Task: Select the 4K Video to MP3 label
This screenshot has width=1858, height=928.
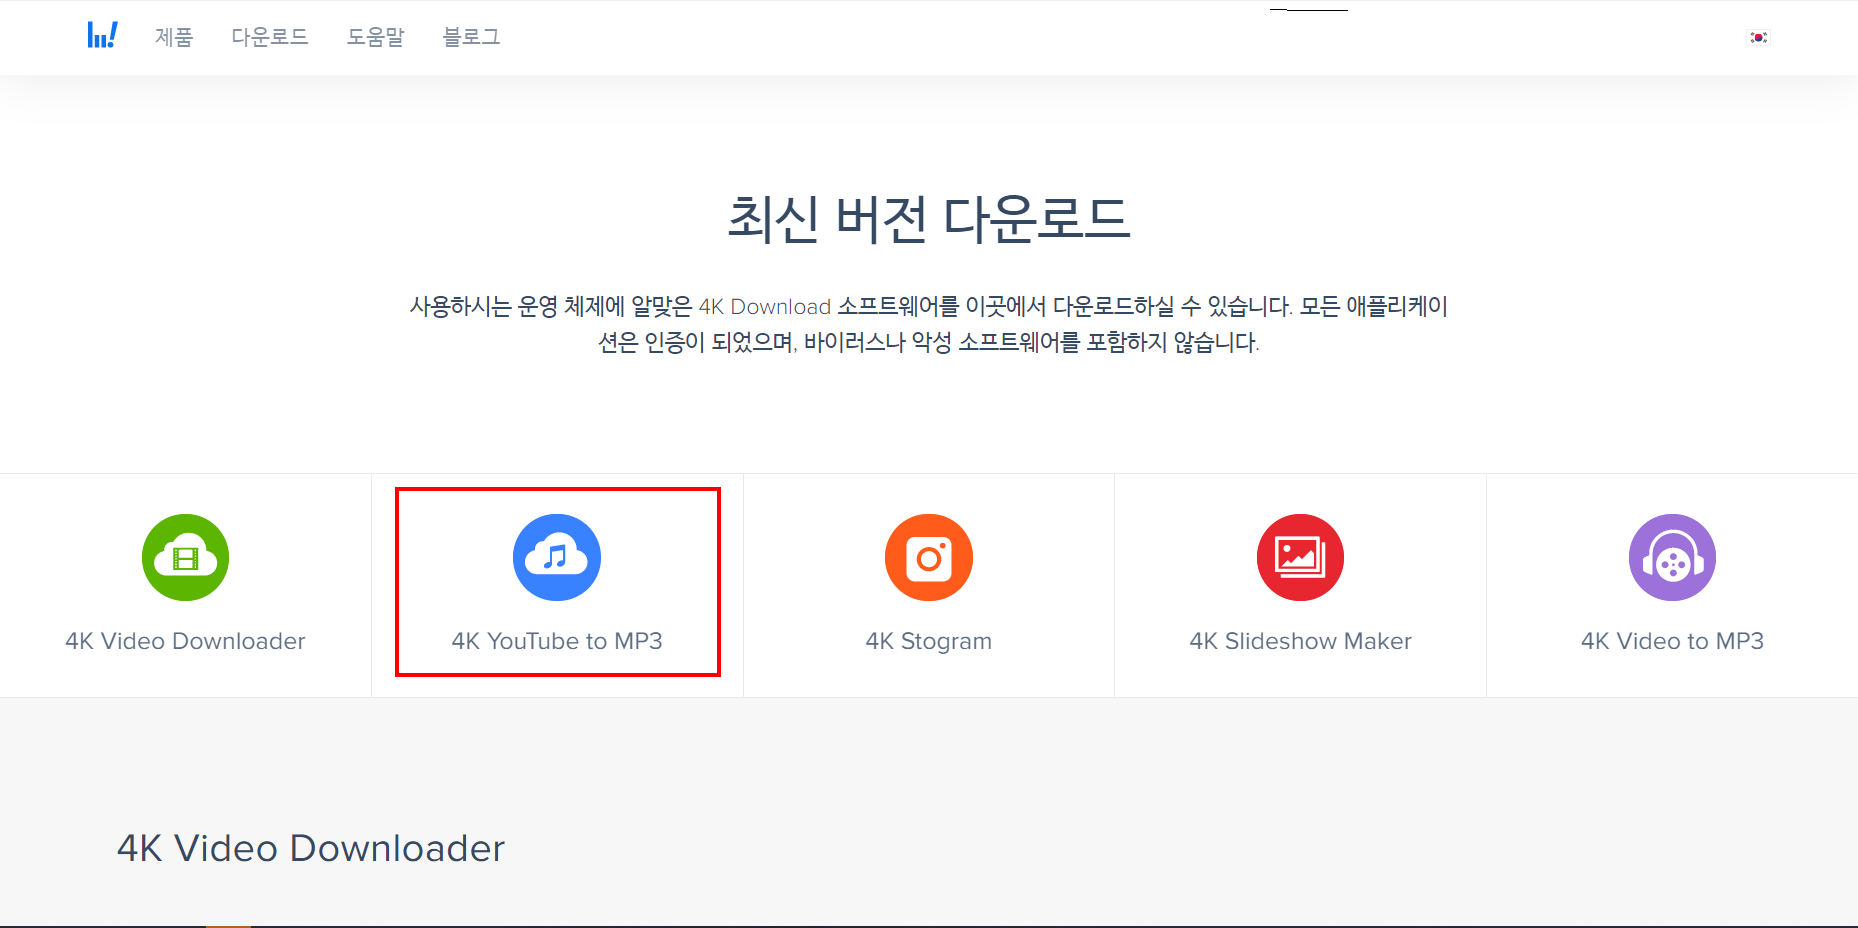Action: pyautogui.click(x=1672, y=641)
